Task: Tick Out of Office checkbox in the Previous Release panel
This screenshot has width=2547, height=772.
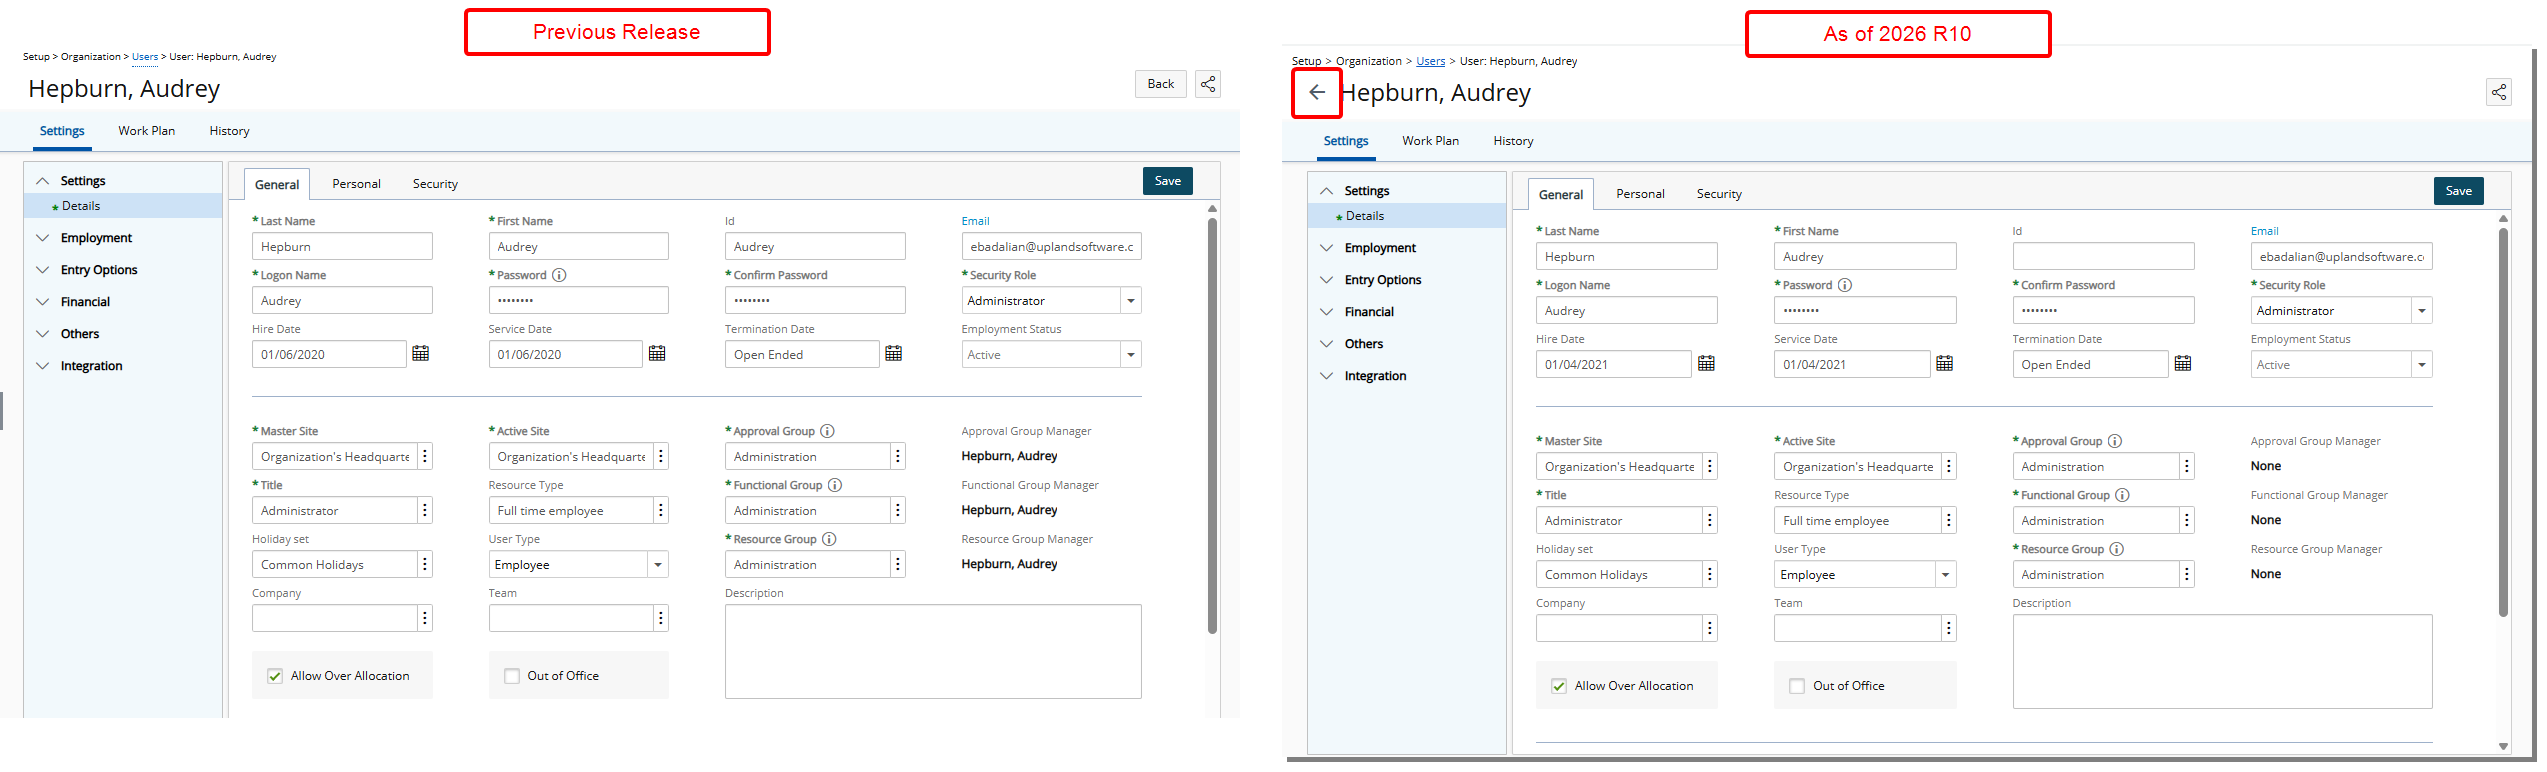Action: tap(512, 676)
